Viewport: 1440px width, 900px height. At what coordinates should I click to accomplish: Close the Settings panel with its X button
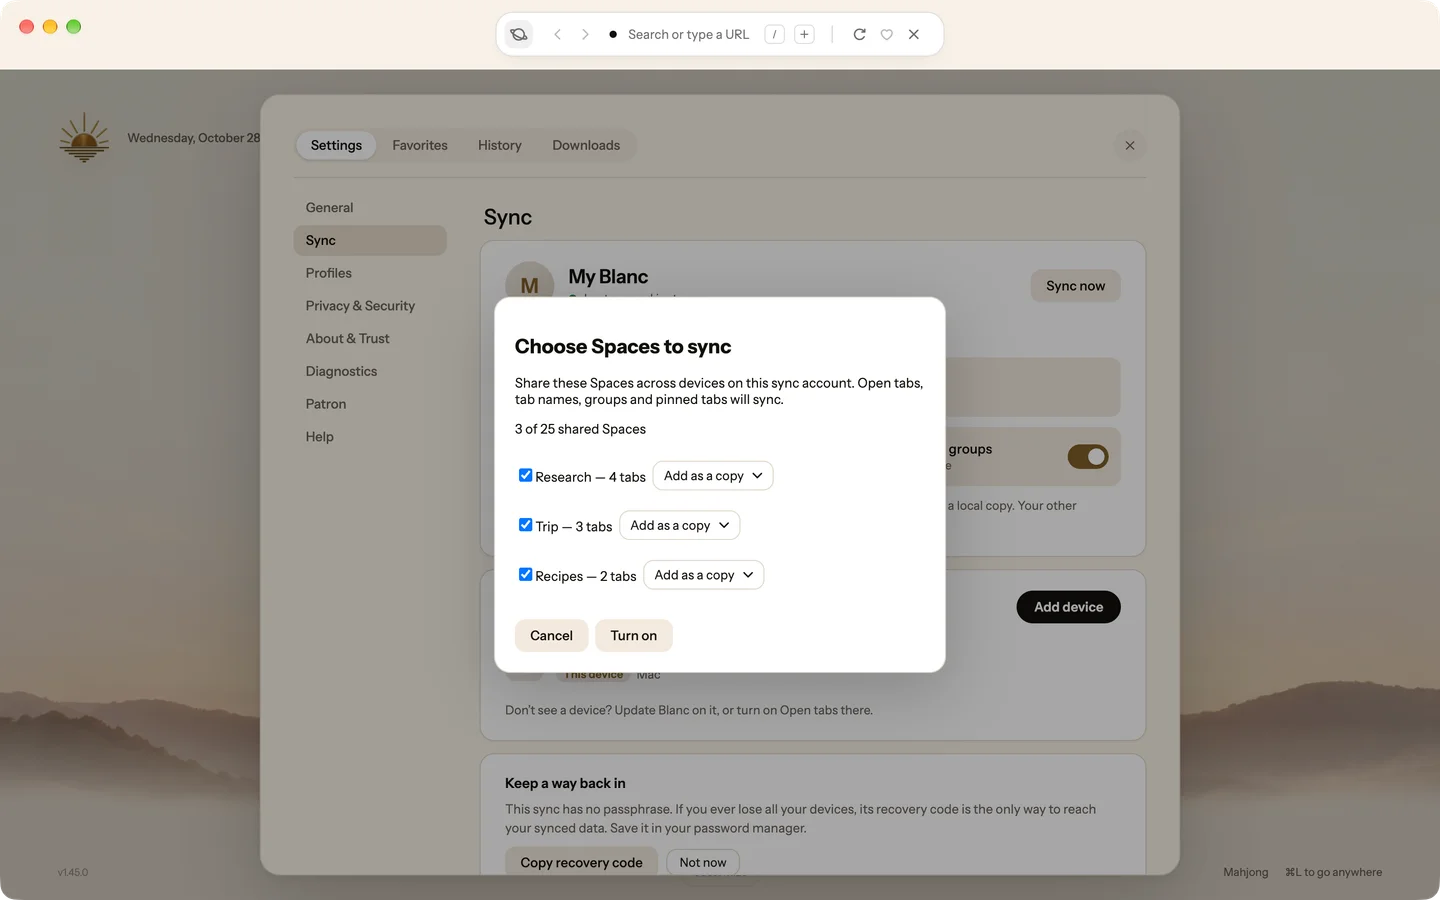tap(1130, 145)
